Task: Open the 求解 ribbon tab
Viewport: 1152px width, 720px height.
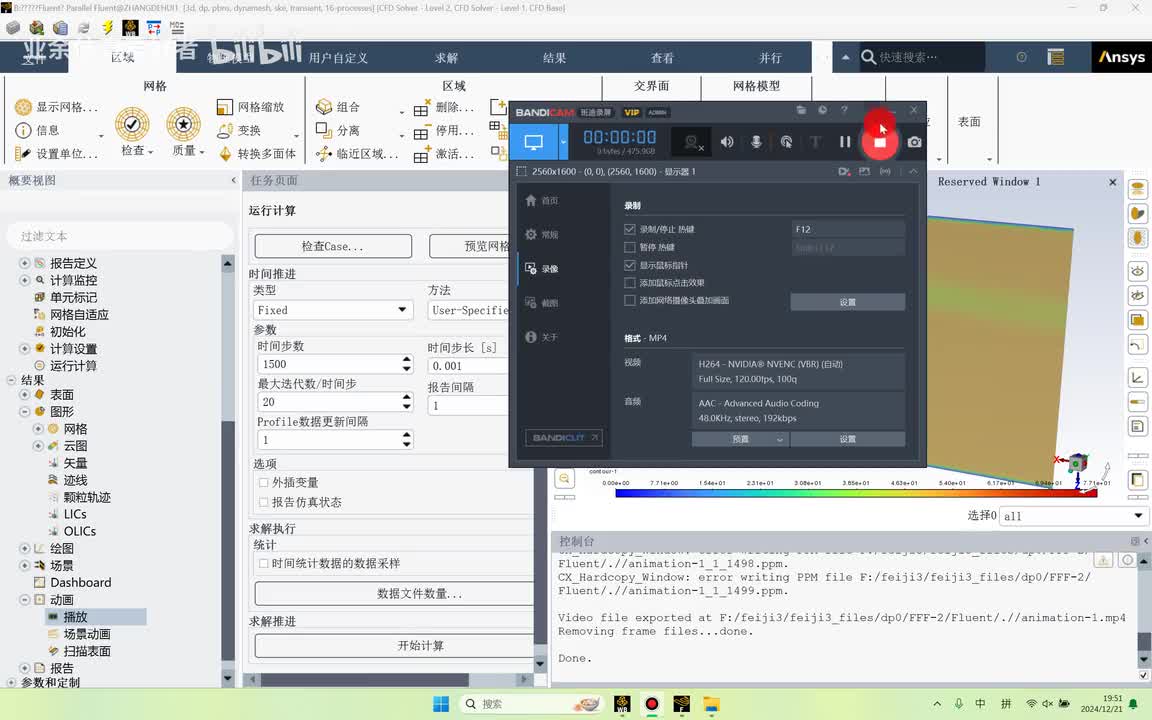Action: [446, 57]
